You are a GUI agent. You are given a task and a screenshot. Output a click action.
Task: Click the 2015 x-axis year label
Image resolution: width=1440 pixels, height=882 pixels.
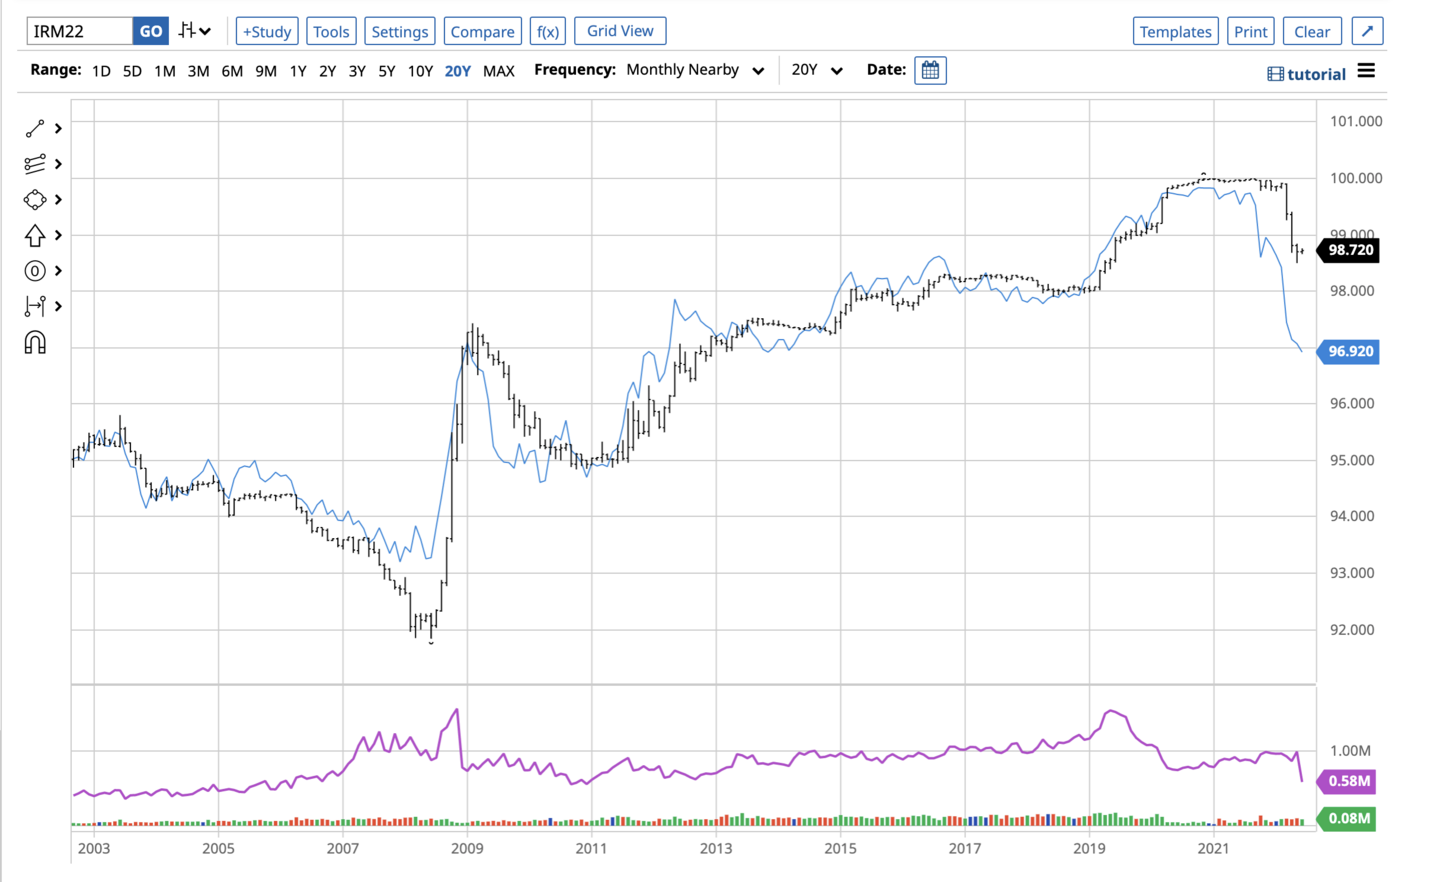point(840,848)
